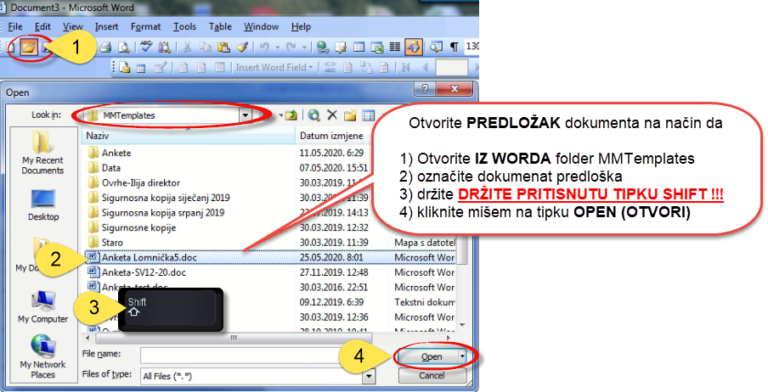Delete selected item with X icon
The image size is (768, 392).
click(x=332, y=115)
